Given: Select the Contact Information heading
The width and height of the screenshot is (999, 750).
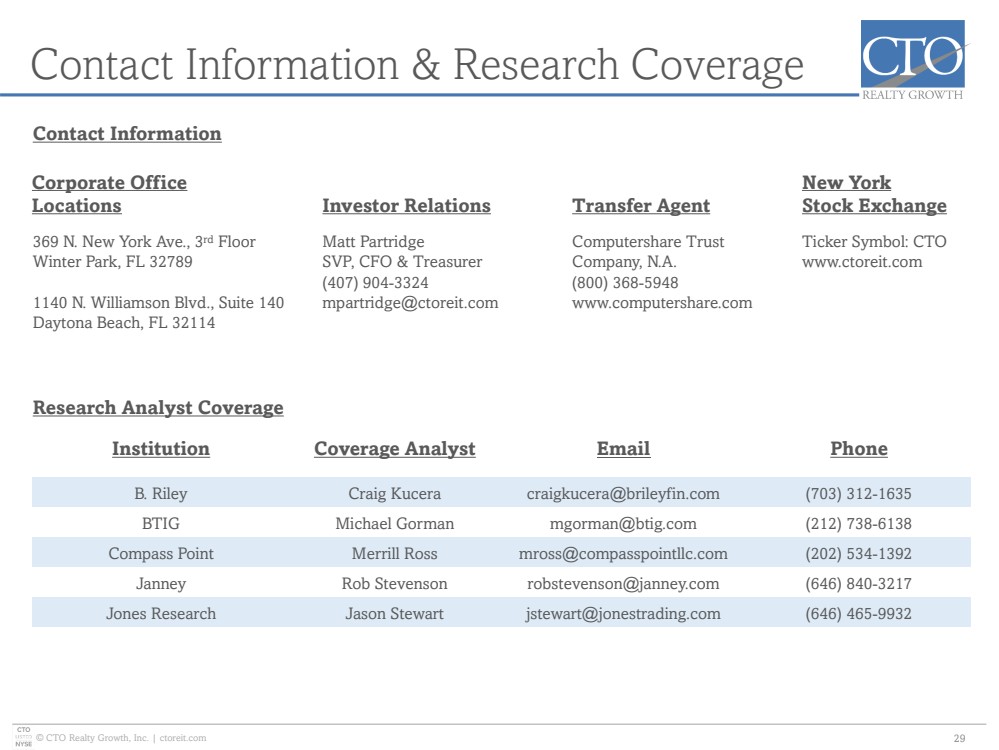Looking at the screenshot, I should 127,134.
